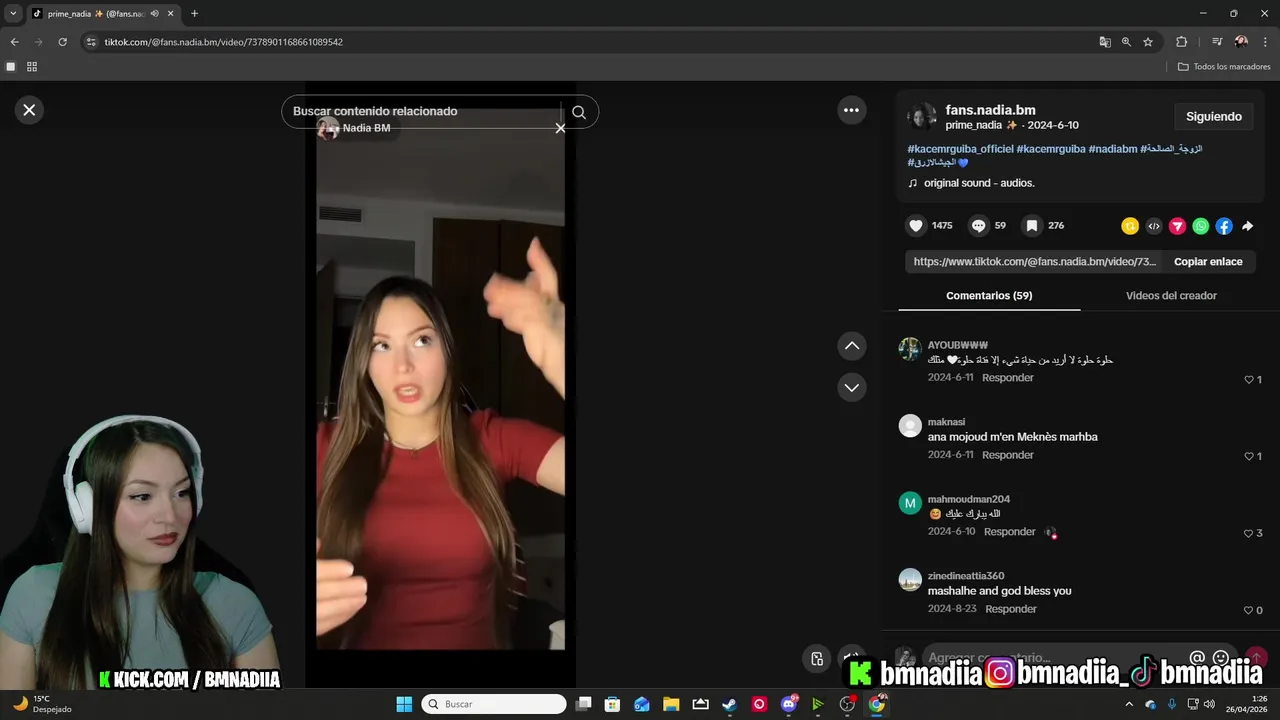Like the video with heart icon

coord(916,226)
